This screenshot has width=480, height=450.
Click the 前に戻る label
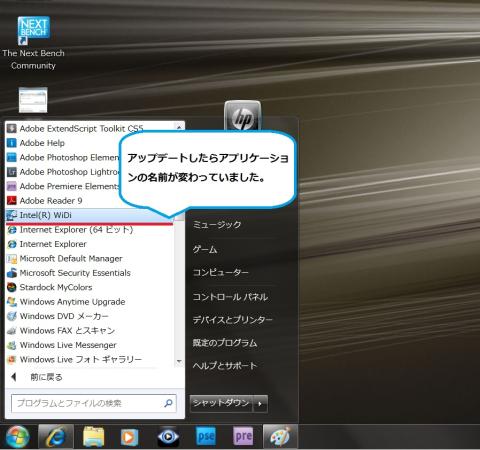coord(46,377)
